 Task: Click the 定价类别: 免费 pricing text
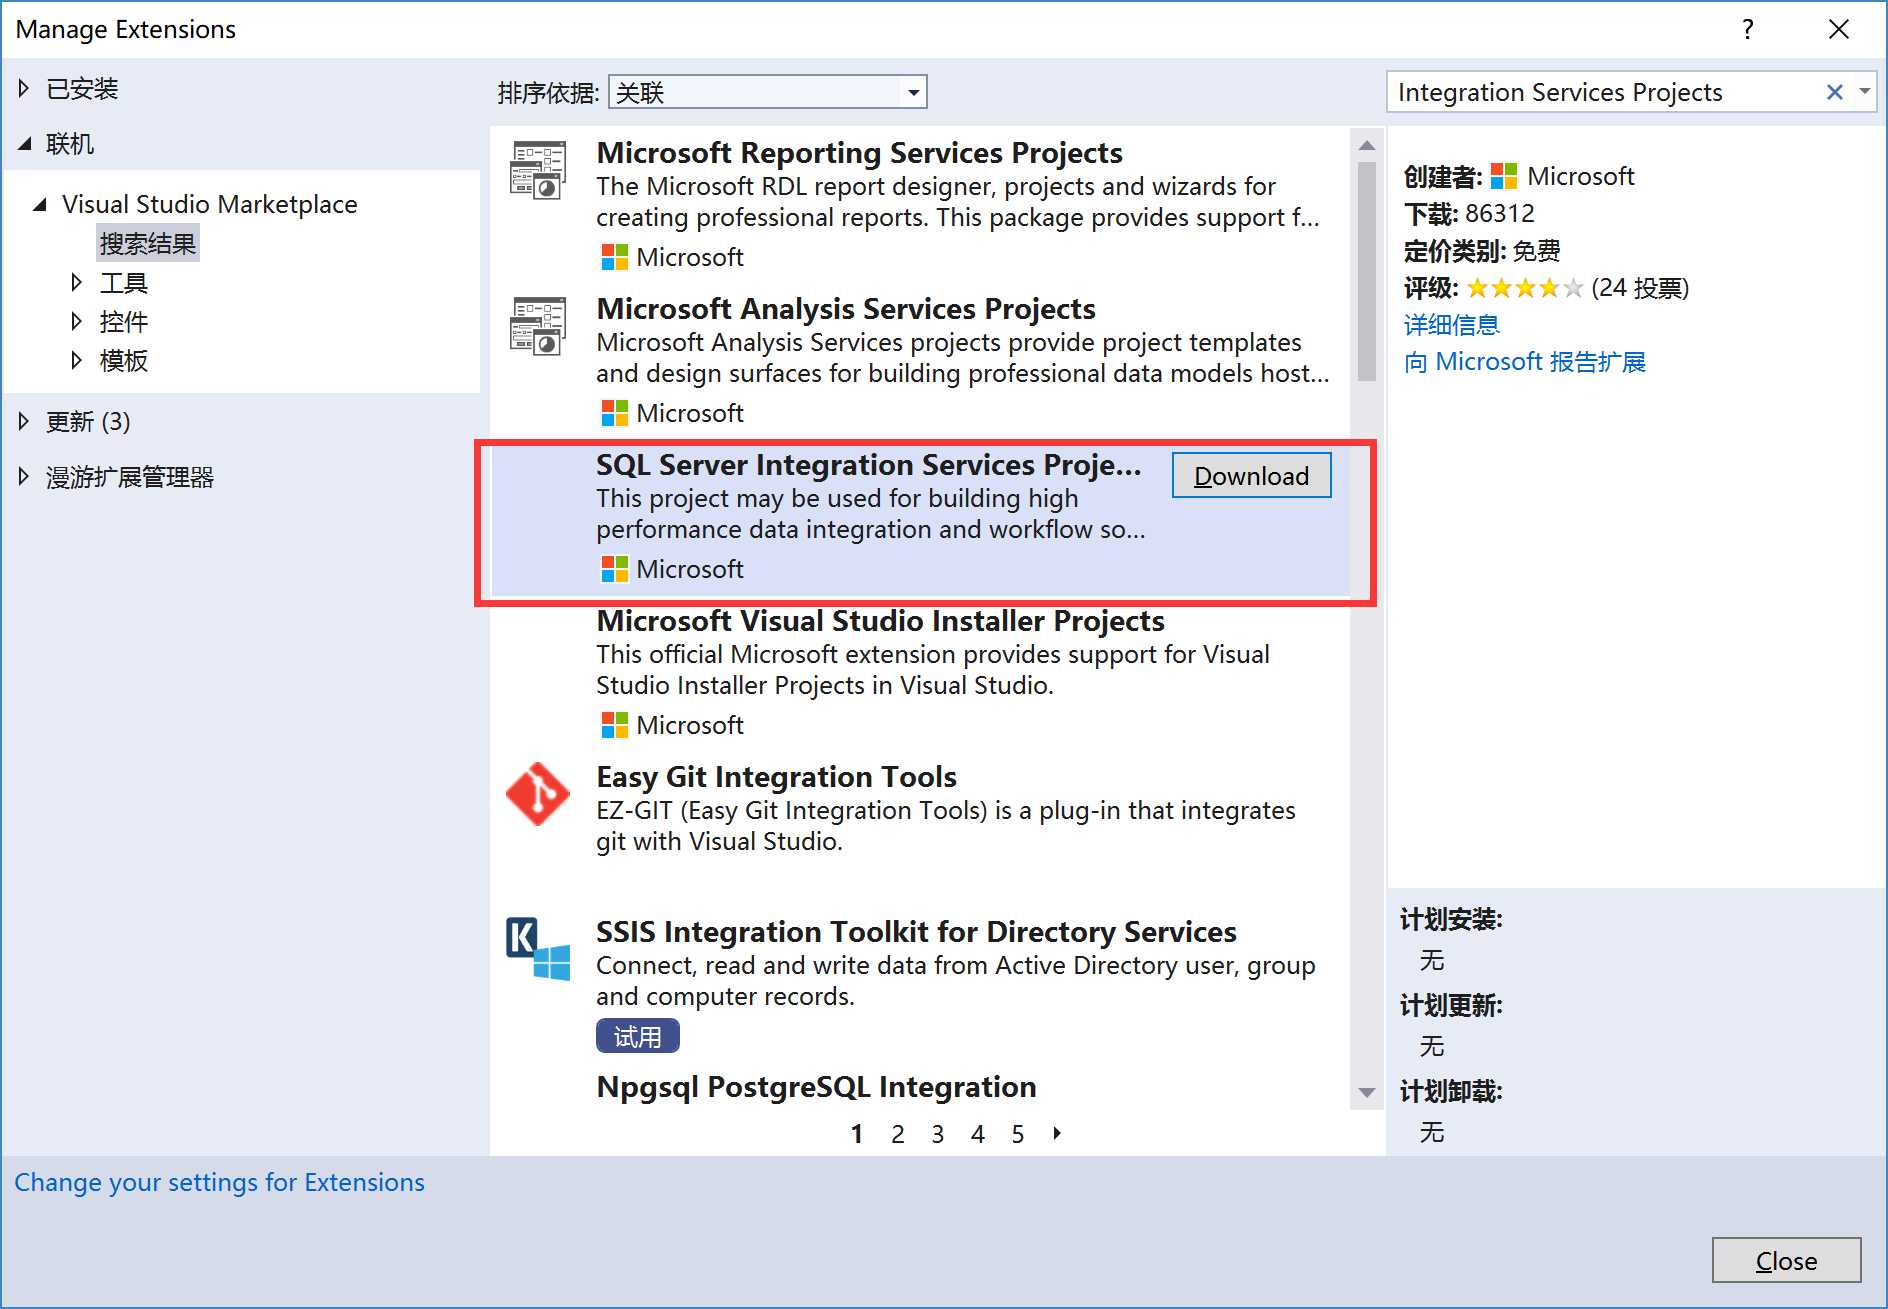[x=1482, y=251]
